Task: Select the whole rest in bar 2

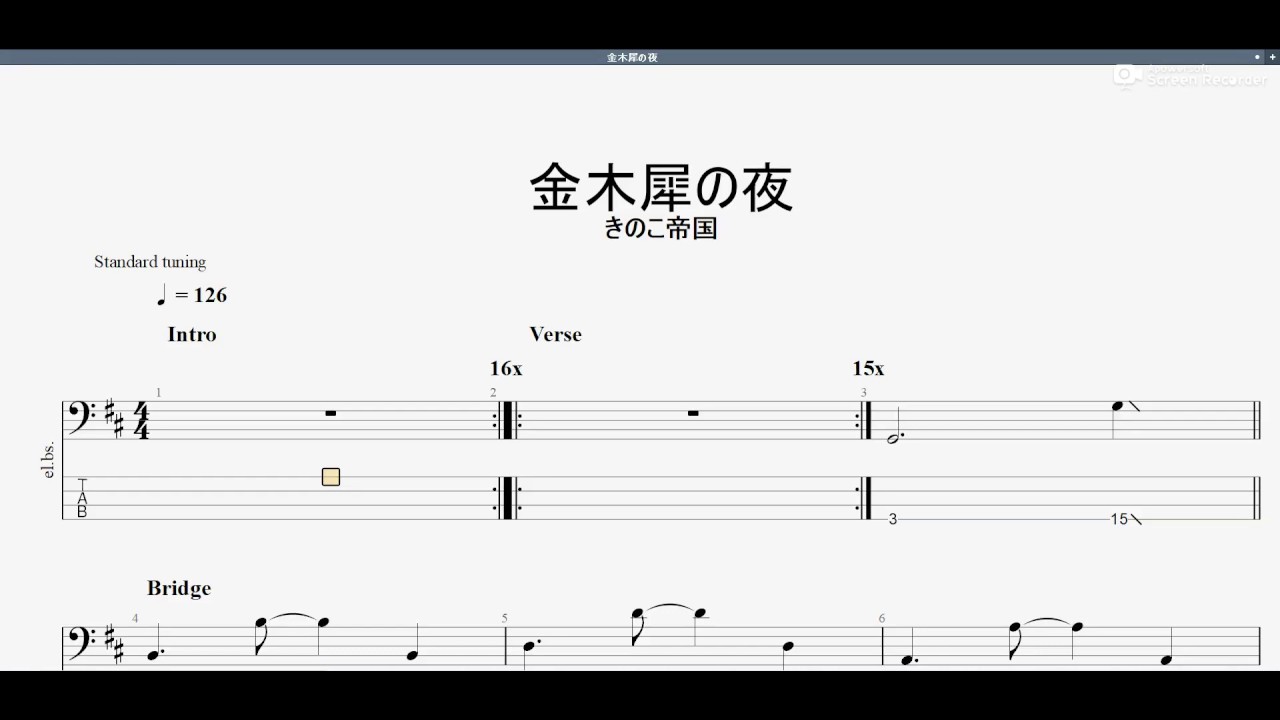Action: pyautogui.click(x=693, y=412)
